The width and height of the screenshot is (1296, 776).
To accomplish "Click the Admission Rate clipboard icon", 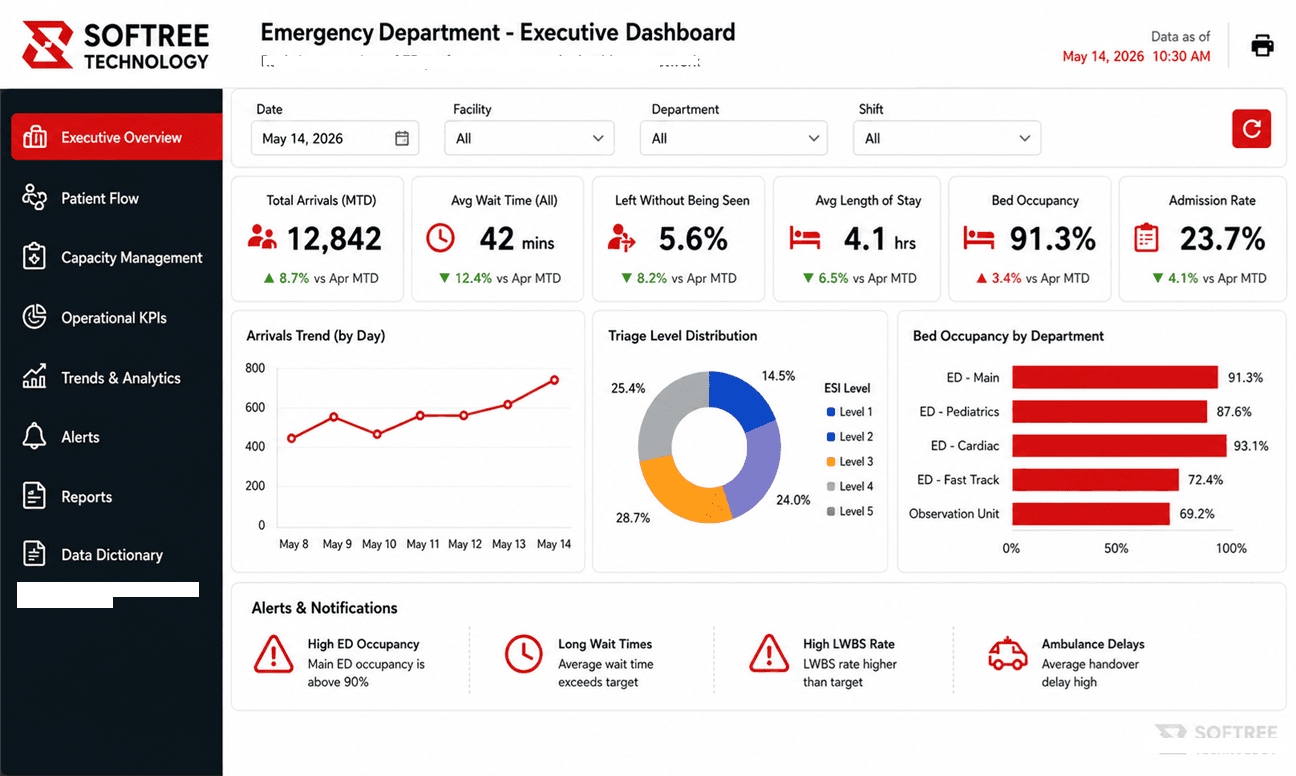I will [x=1146, y=238].
